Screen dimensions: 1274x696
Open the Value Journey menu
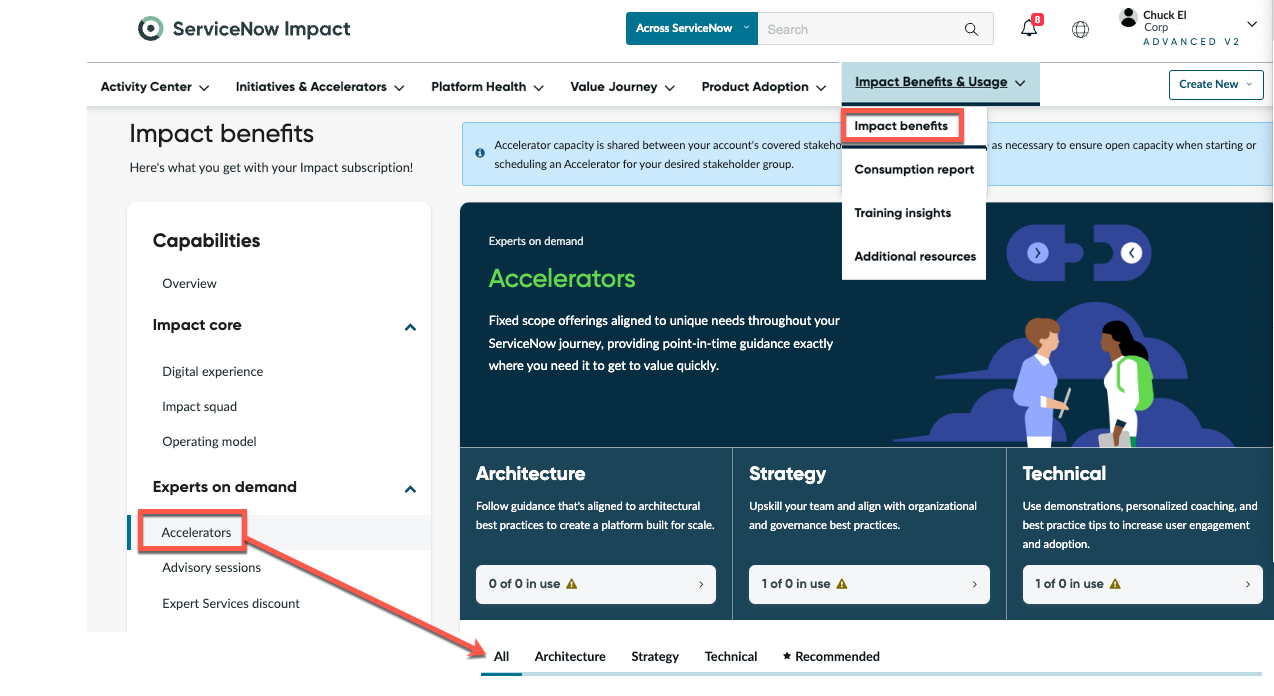tap(622, 87)
